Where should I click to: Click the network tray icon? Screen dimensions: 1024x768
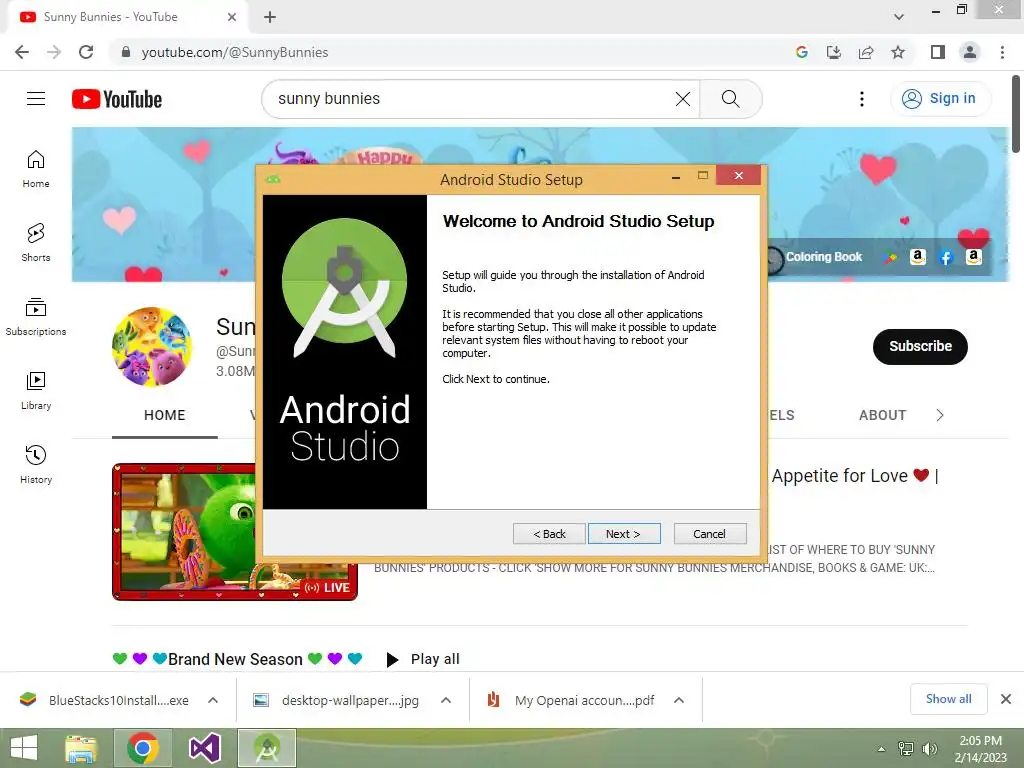[906, 749]
